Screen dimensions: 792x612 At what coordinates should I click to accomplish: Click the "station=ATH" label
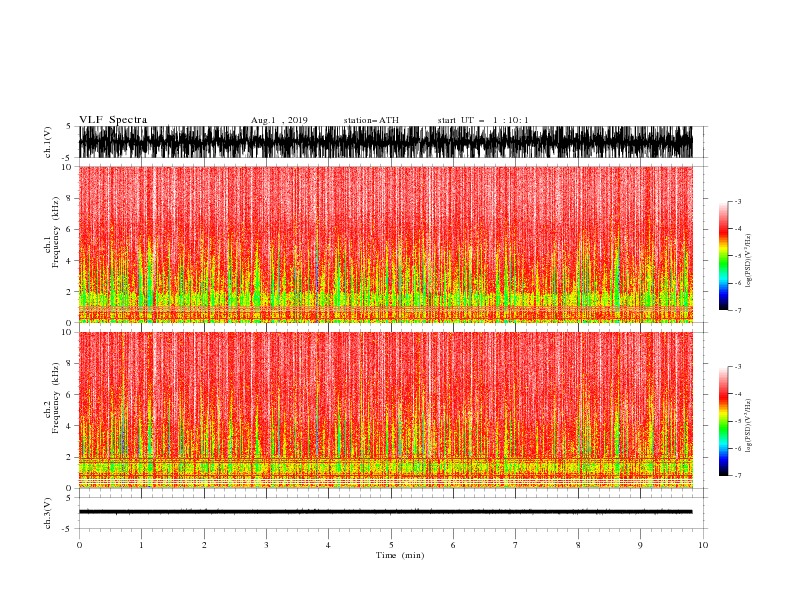tap(371, 120)
